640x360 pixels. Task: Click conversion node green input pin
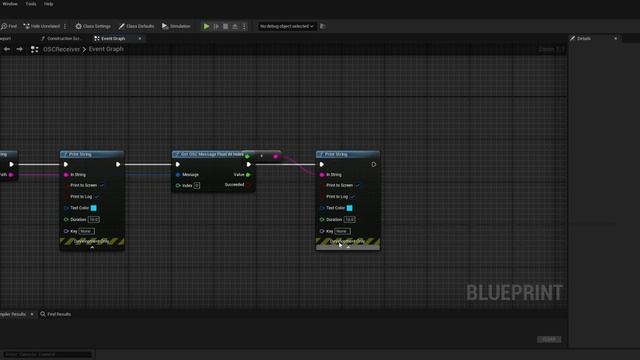click(247, 156)
